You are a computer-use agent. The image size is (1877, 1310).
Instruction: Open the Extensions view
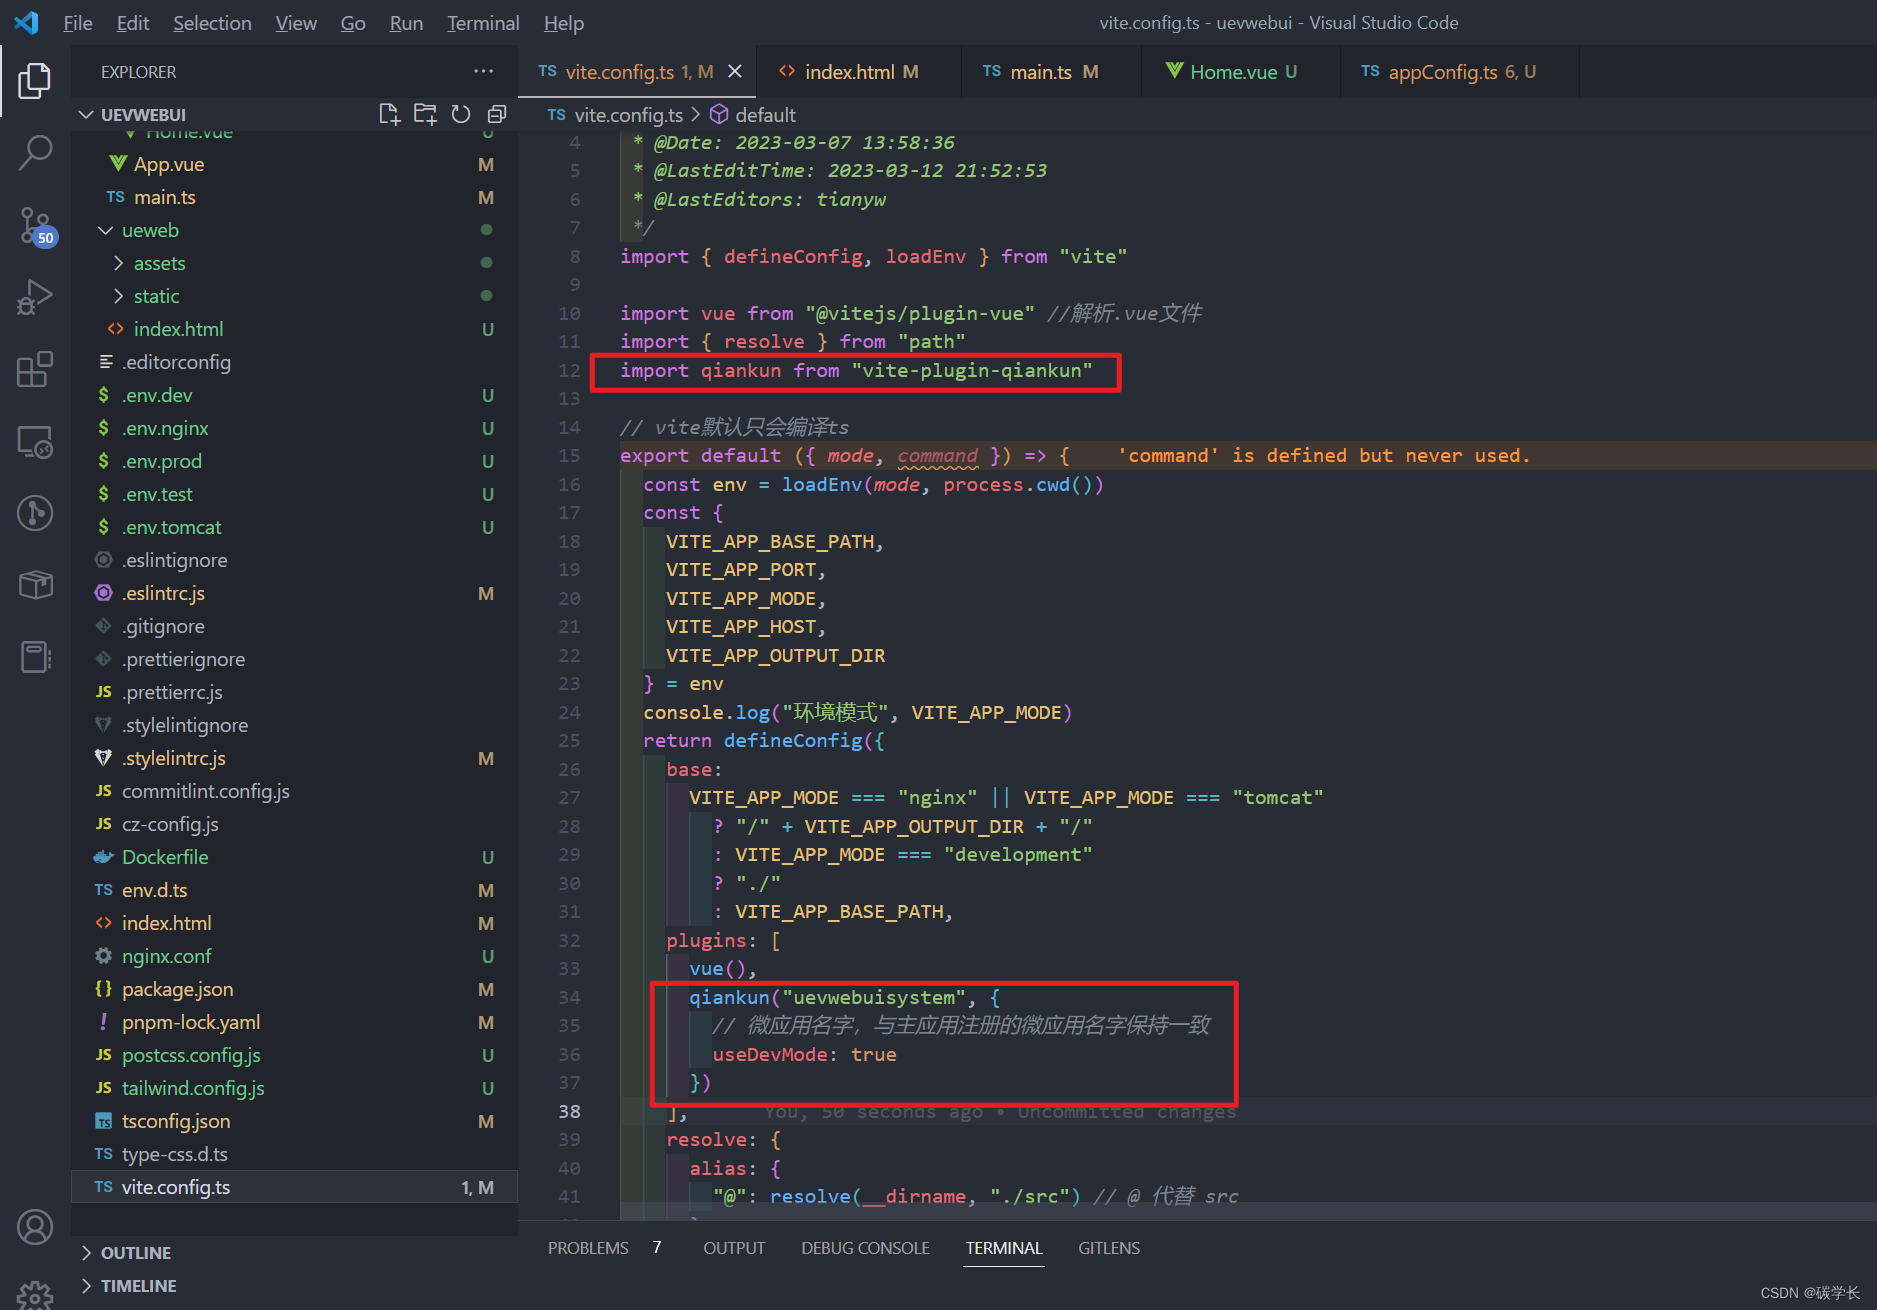[35, 369]
